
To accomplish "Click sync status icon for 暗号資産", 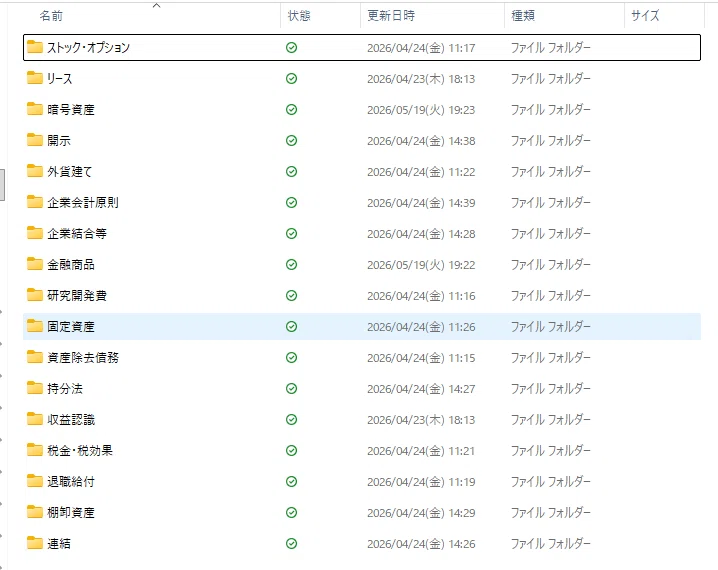I will 291,109.
